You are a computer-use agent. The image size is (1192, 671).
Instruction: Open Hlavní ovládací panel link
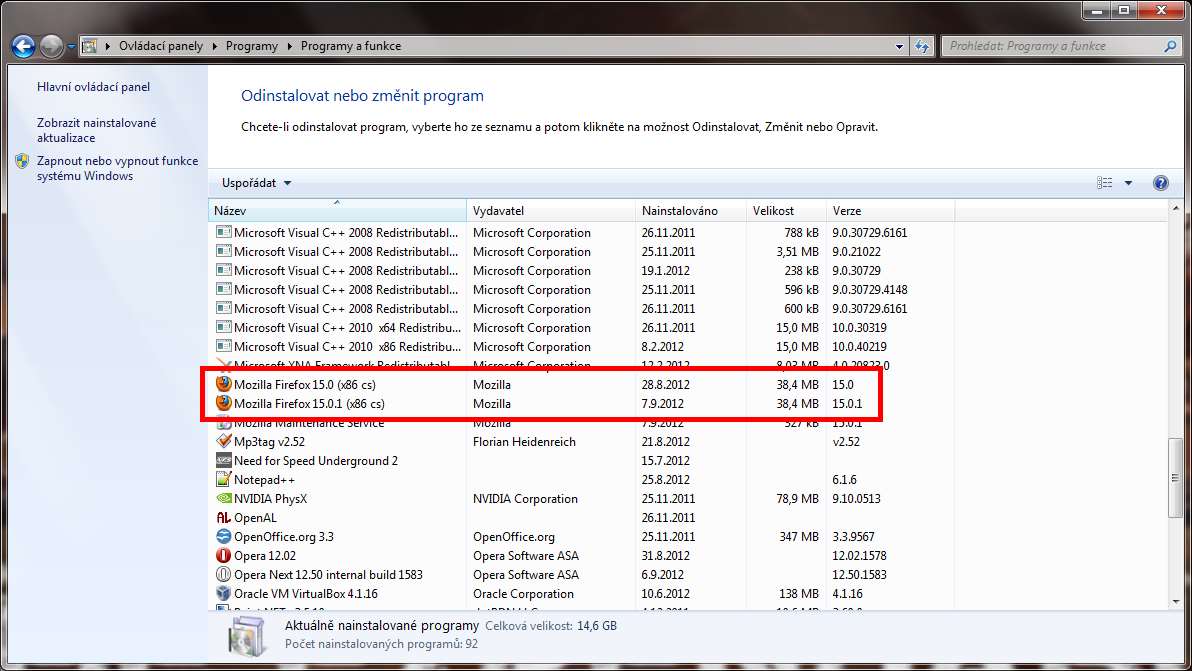pos(94,87)
